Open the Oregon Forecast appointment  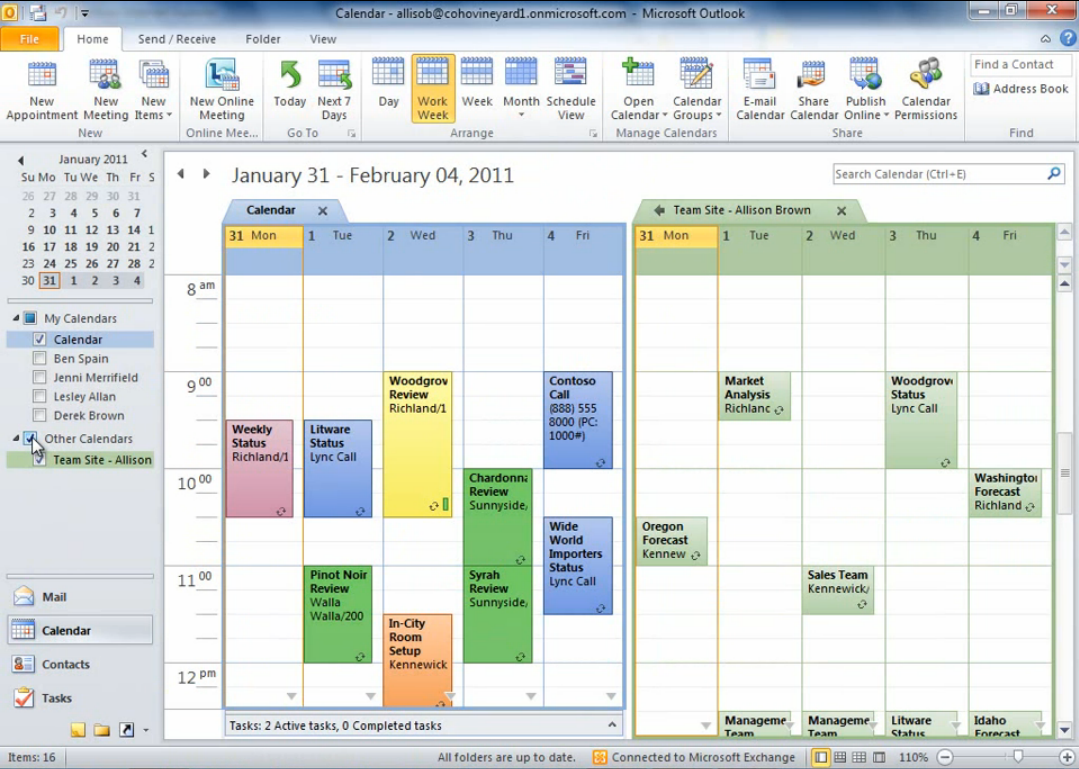[x=672, y=541]
